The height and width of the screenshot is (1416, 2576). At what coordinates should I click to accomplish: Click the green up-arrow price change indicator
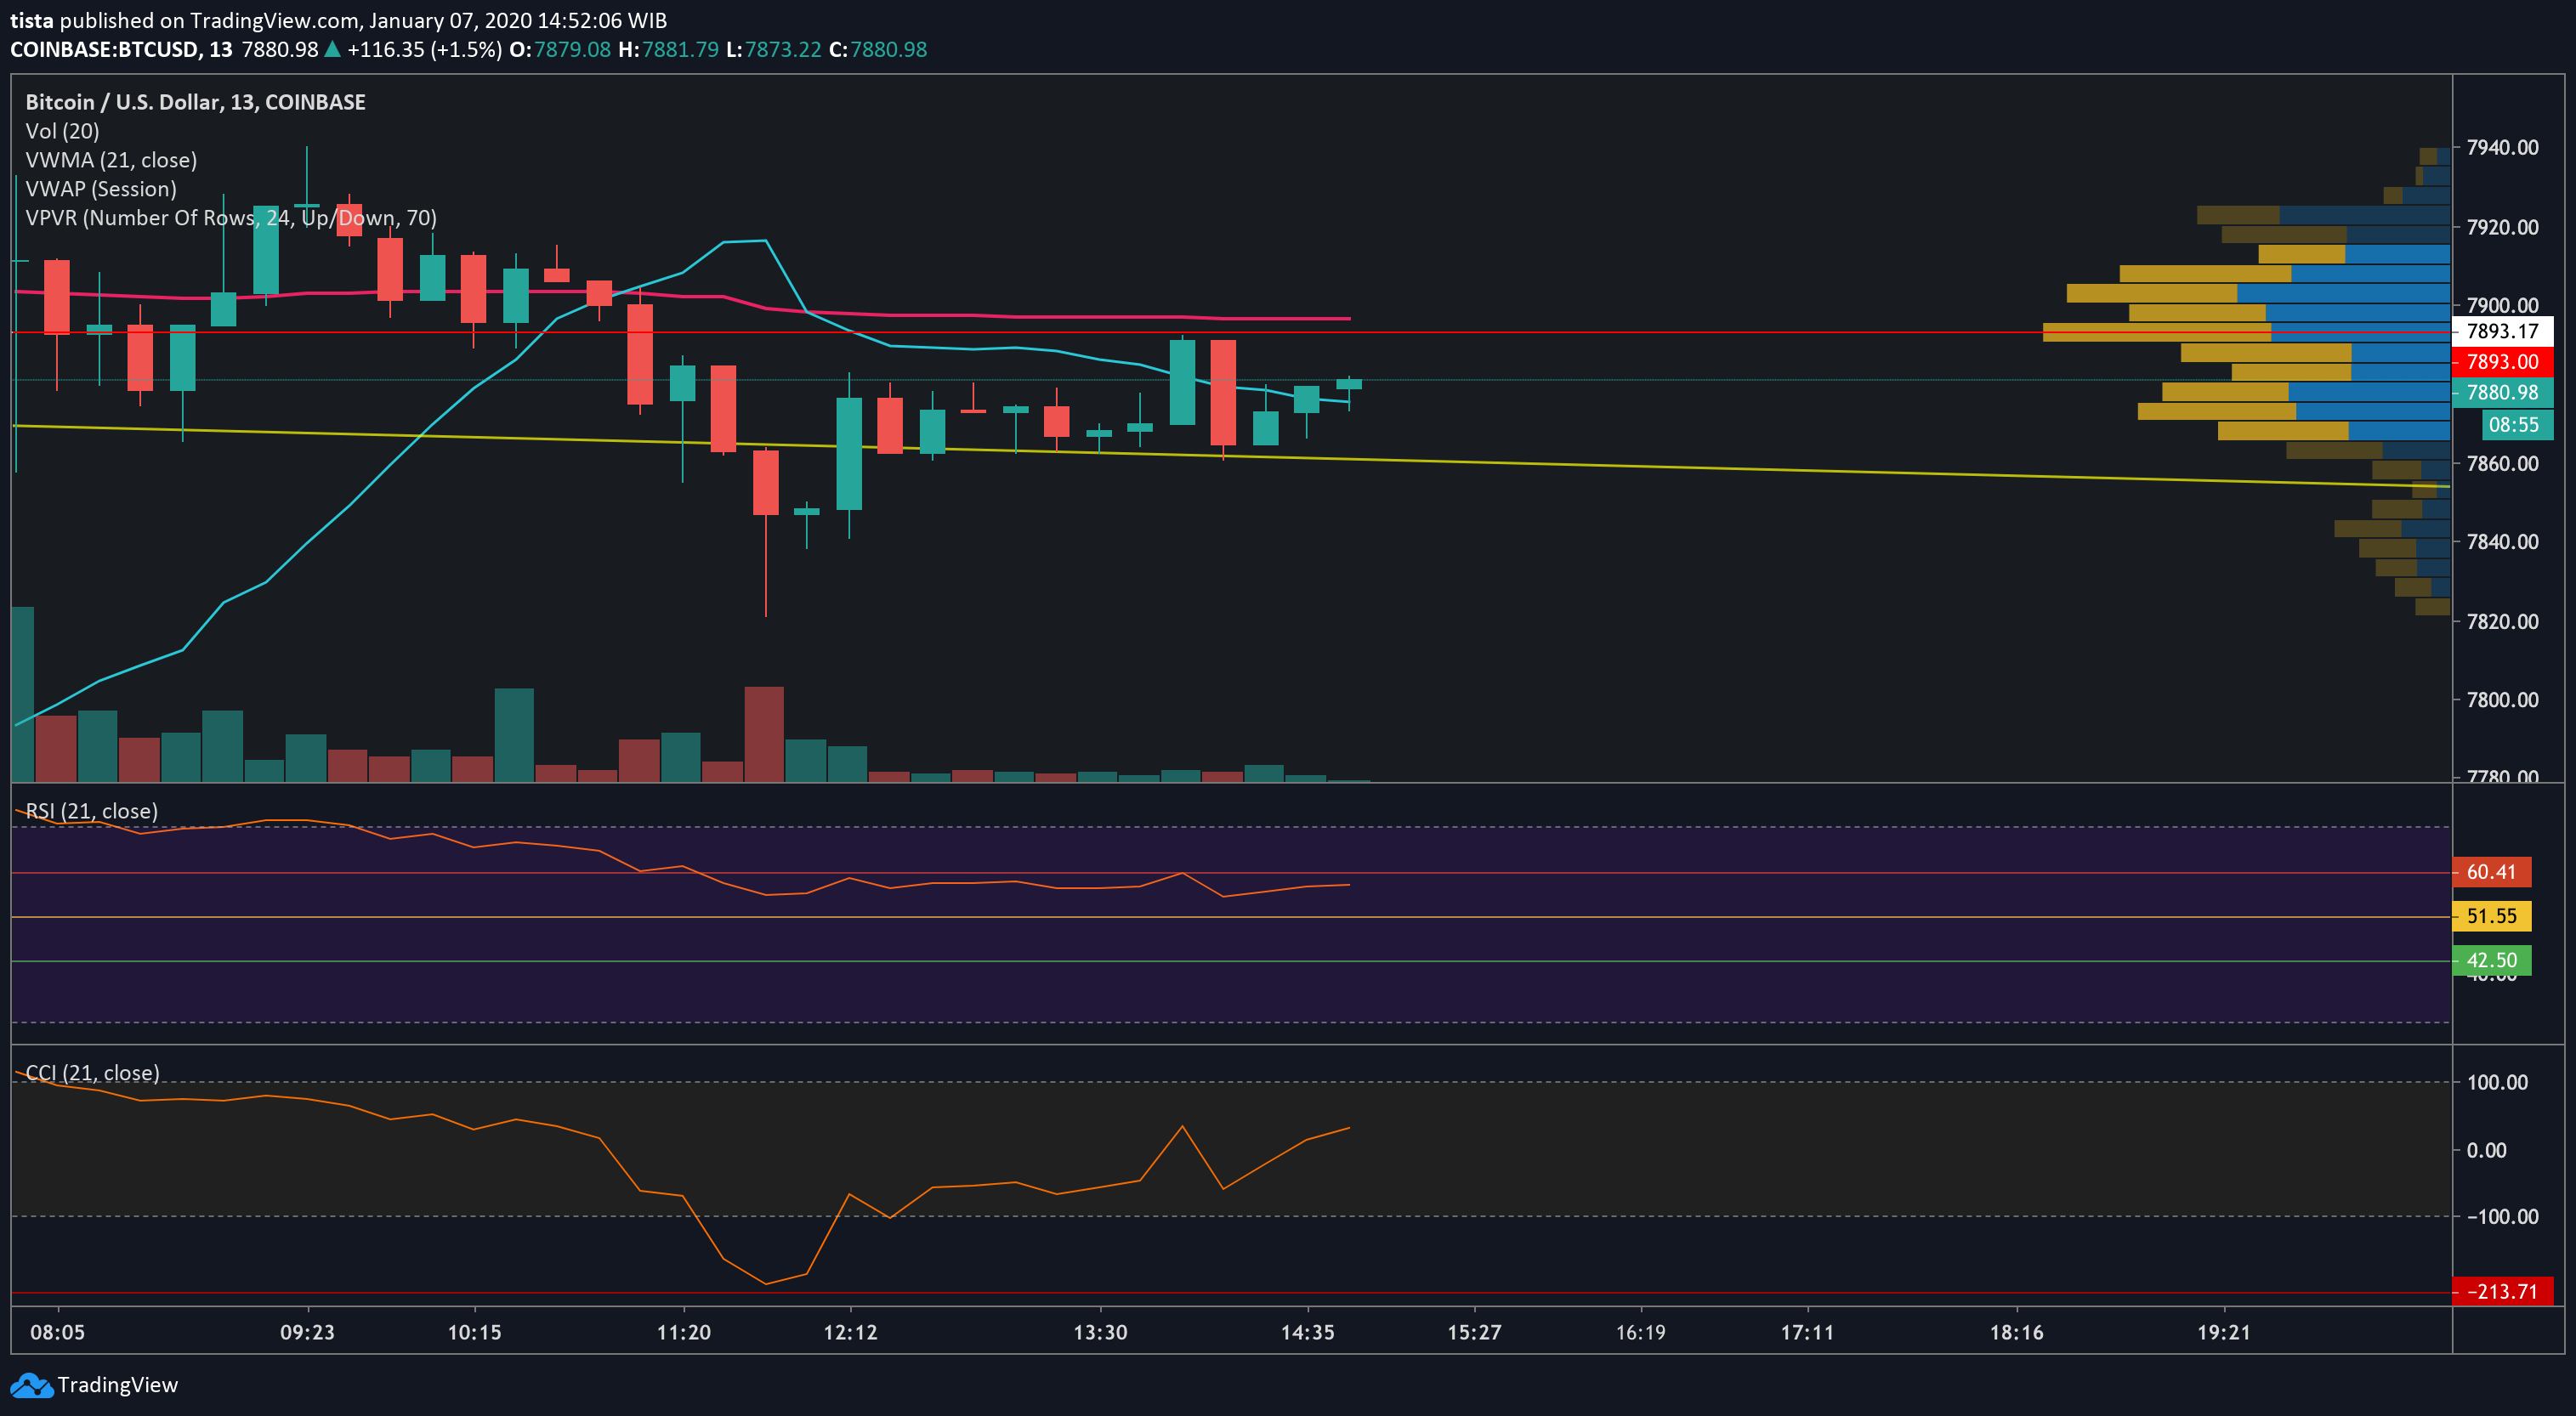point(332,49)
